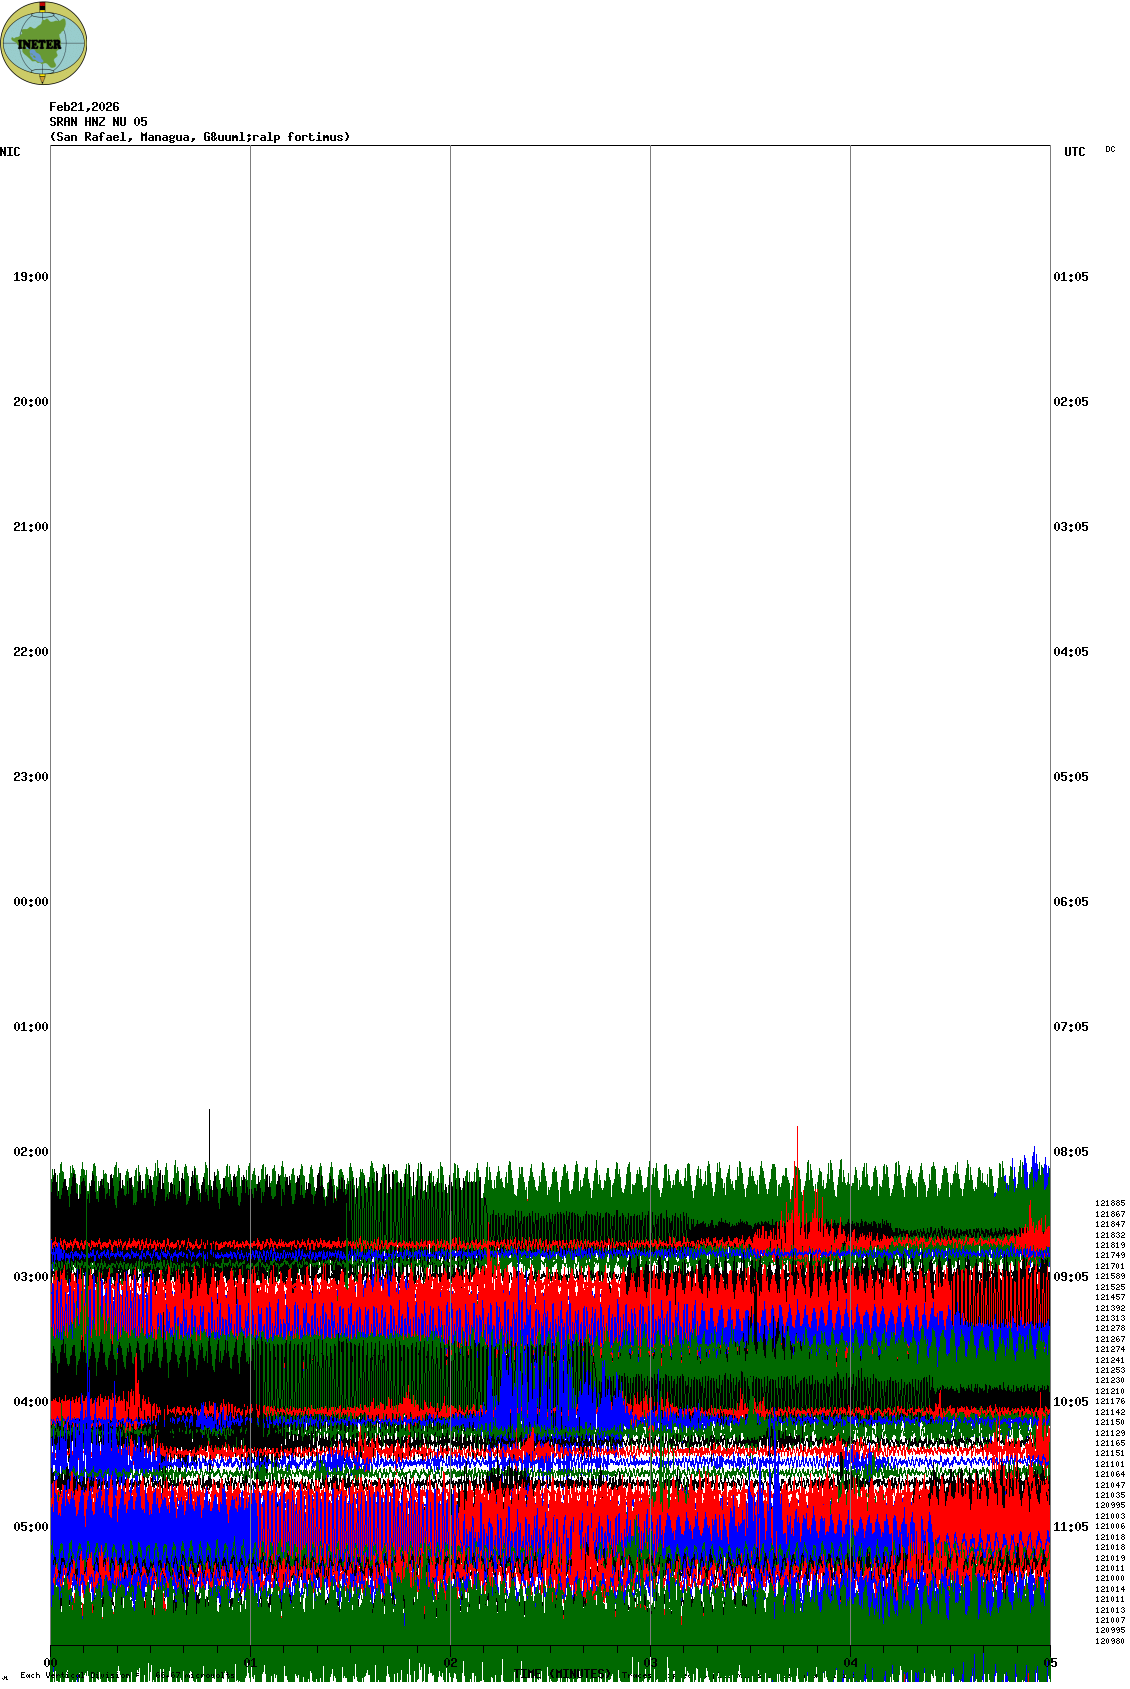Click the 01:05 UTC time label
The height and width of the screenshot is (1689, 1130).
coord(1070,277)
